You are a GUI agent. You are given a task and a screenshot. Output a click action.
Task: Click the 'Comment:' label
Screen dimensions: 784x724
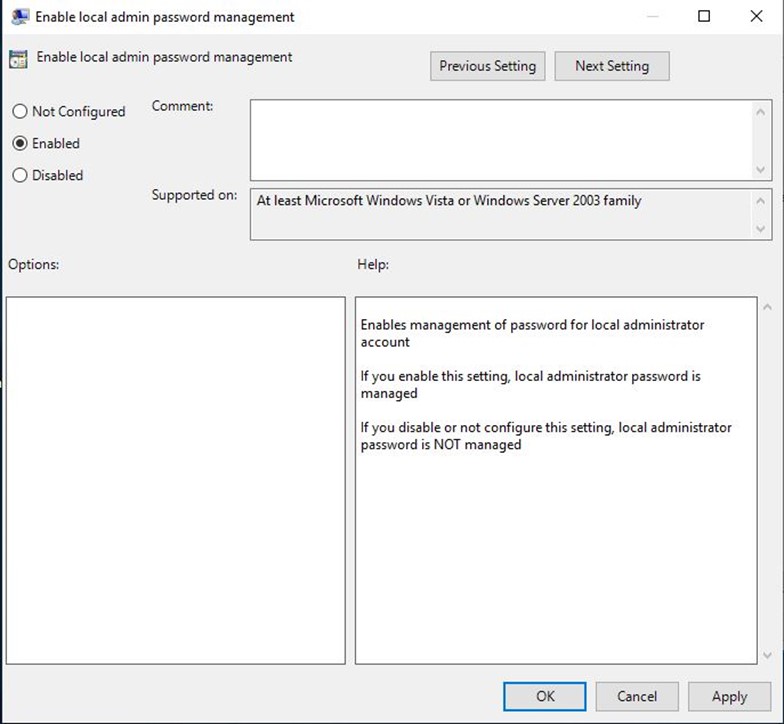[x=182, y=106]
